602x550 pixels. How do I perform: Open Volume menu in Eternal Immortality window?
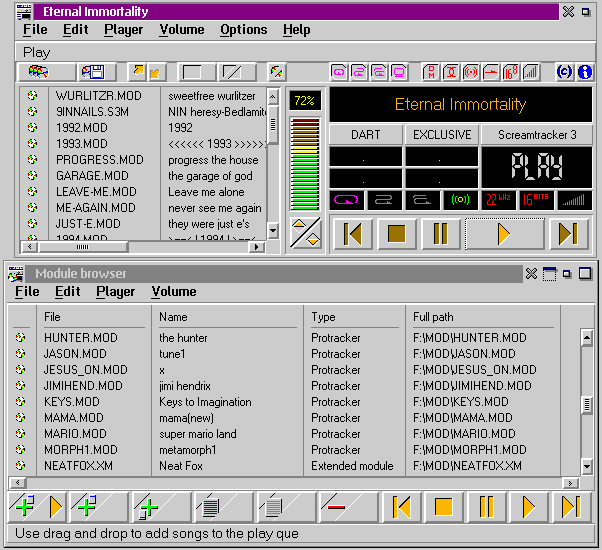[x=182, y=30]
